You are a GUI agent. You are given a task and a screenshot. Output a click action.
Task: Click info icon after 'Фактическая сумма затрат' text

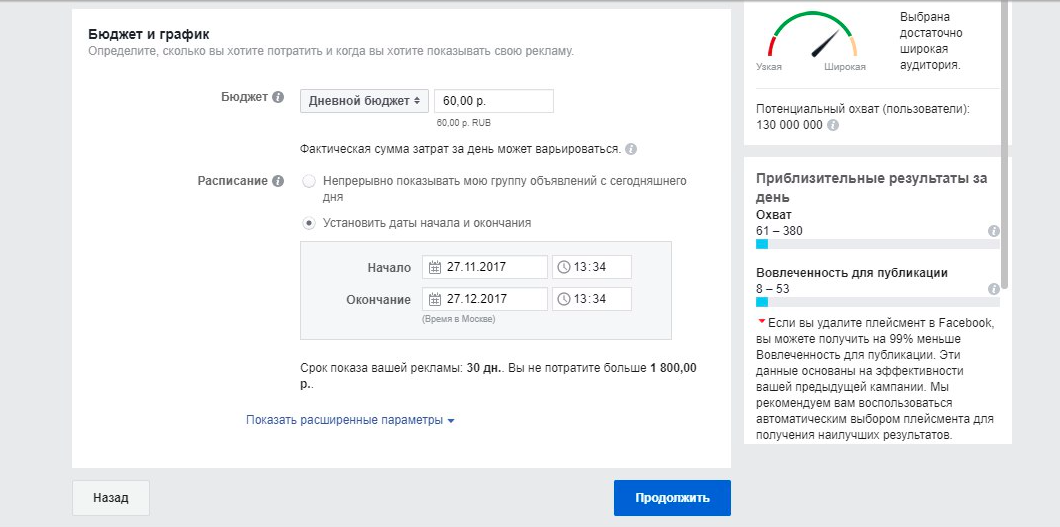click(x=631, y=149)
